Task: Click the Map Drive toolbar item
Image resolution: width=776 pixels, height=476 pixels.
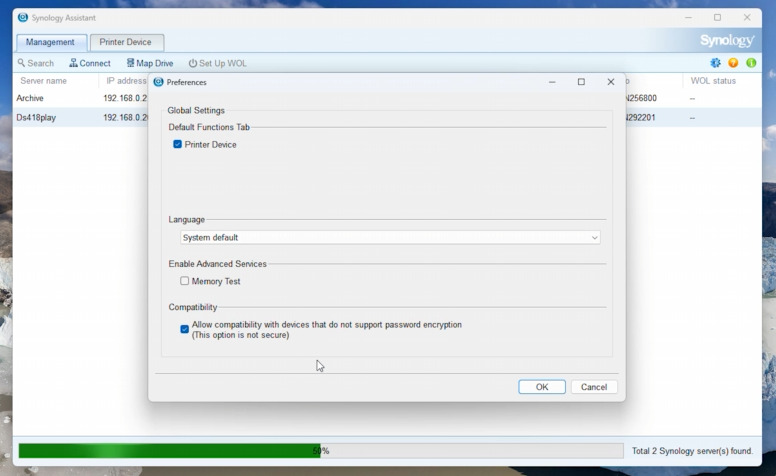Action: pyautogui.click(x=149, y=63)
